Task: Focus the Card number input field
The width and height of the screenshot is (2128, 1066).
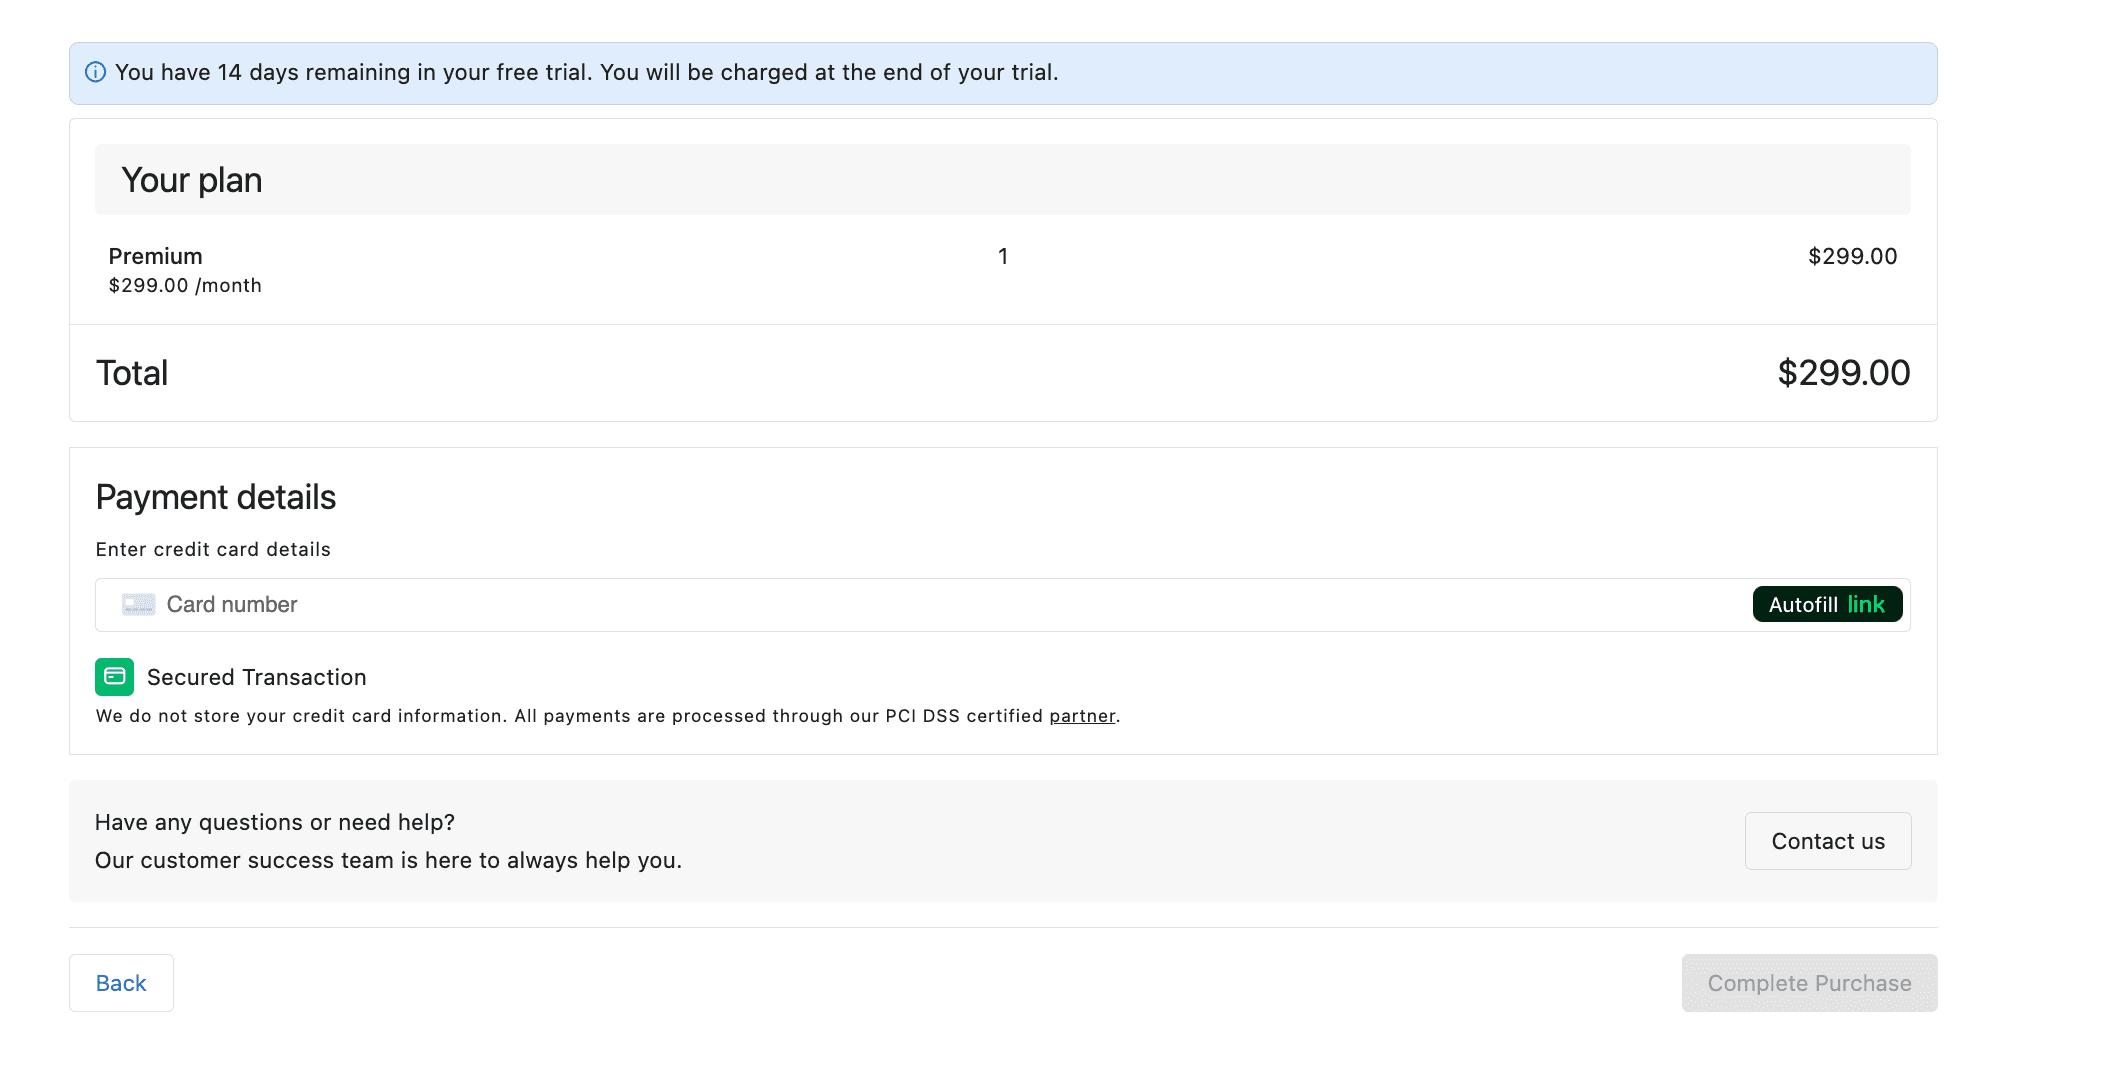Action: pos(900,604)
